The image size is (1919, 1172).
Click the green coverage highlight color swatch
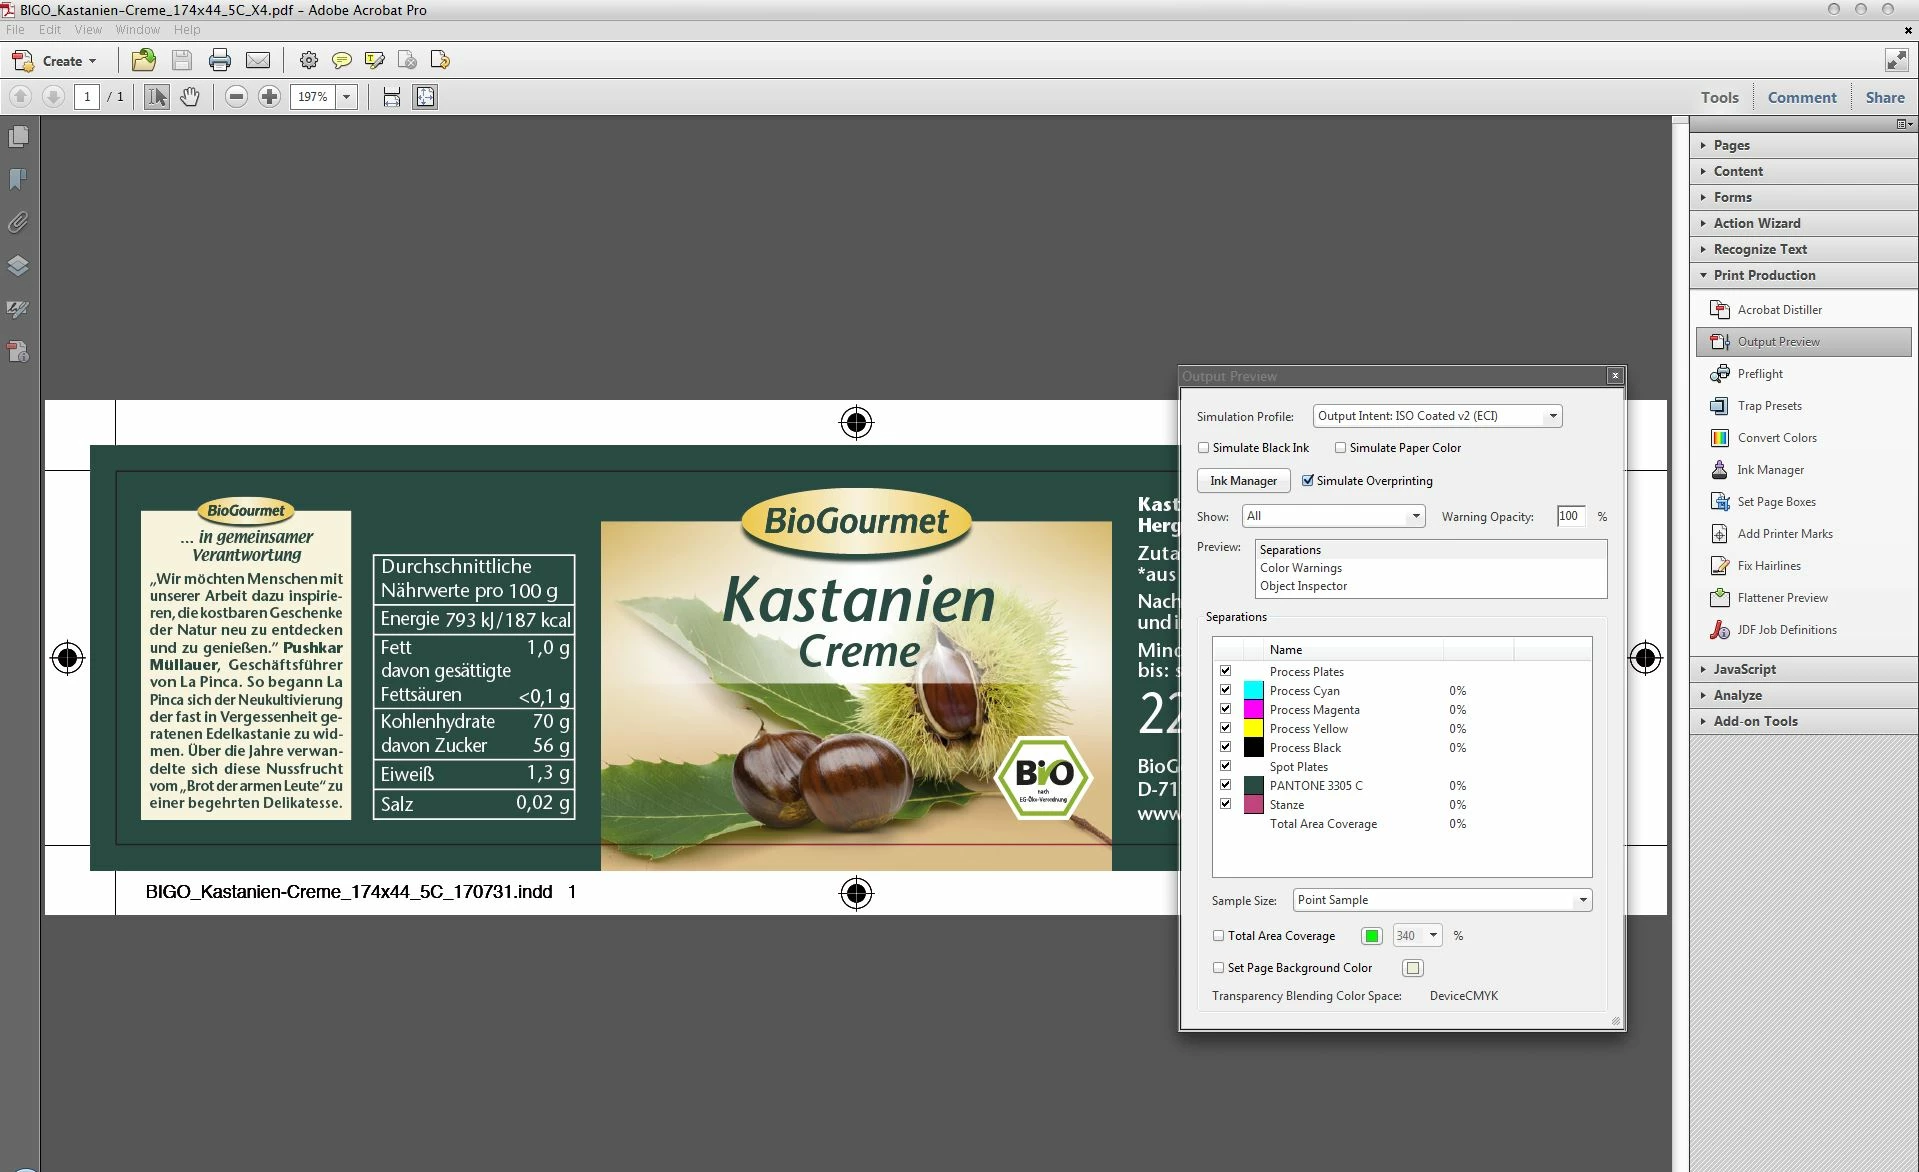(x=1372, y=936)
